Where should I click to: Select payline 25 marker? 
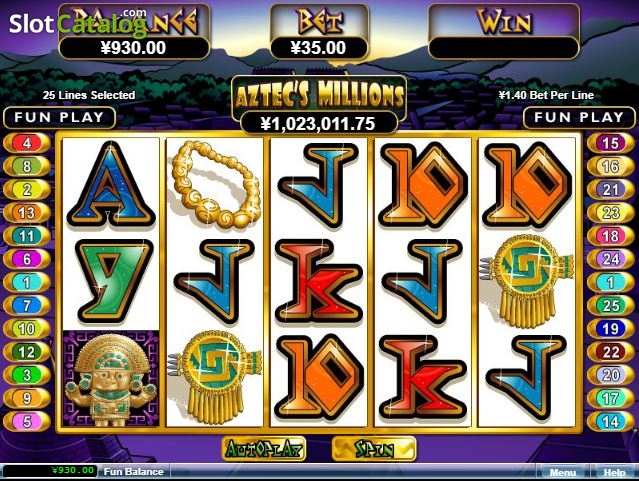pos(610,305)
